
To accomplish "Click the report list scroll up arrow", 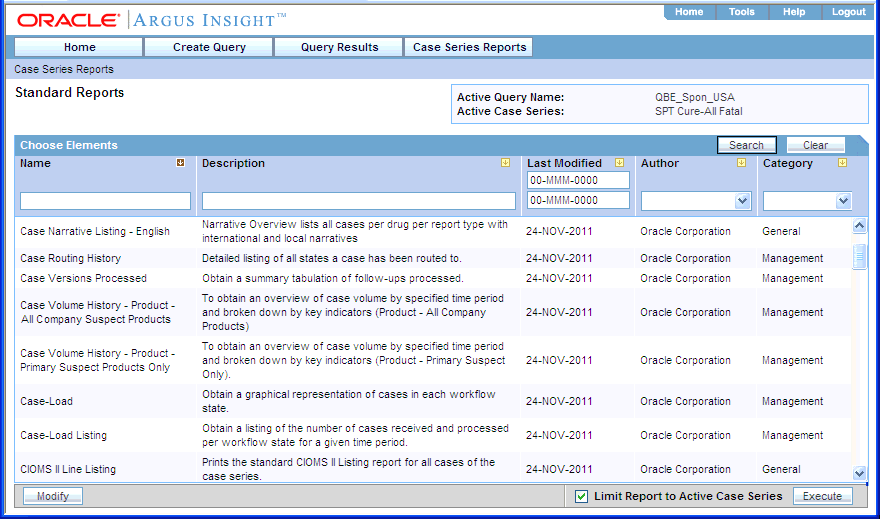I will pyautogui.click(x=859, y=226).
